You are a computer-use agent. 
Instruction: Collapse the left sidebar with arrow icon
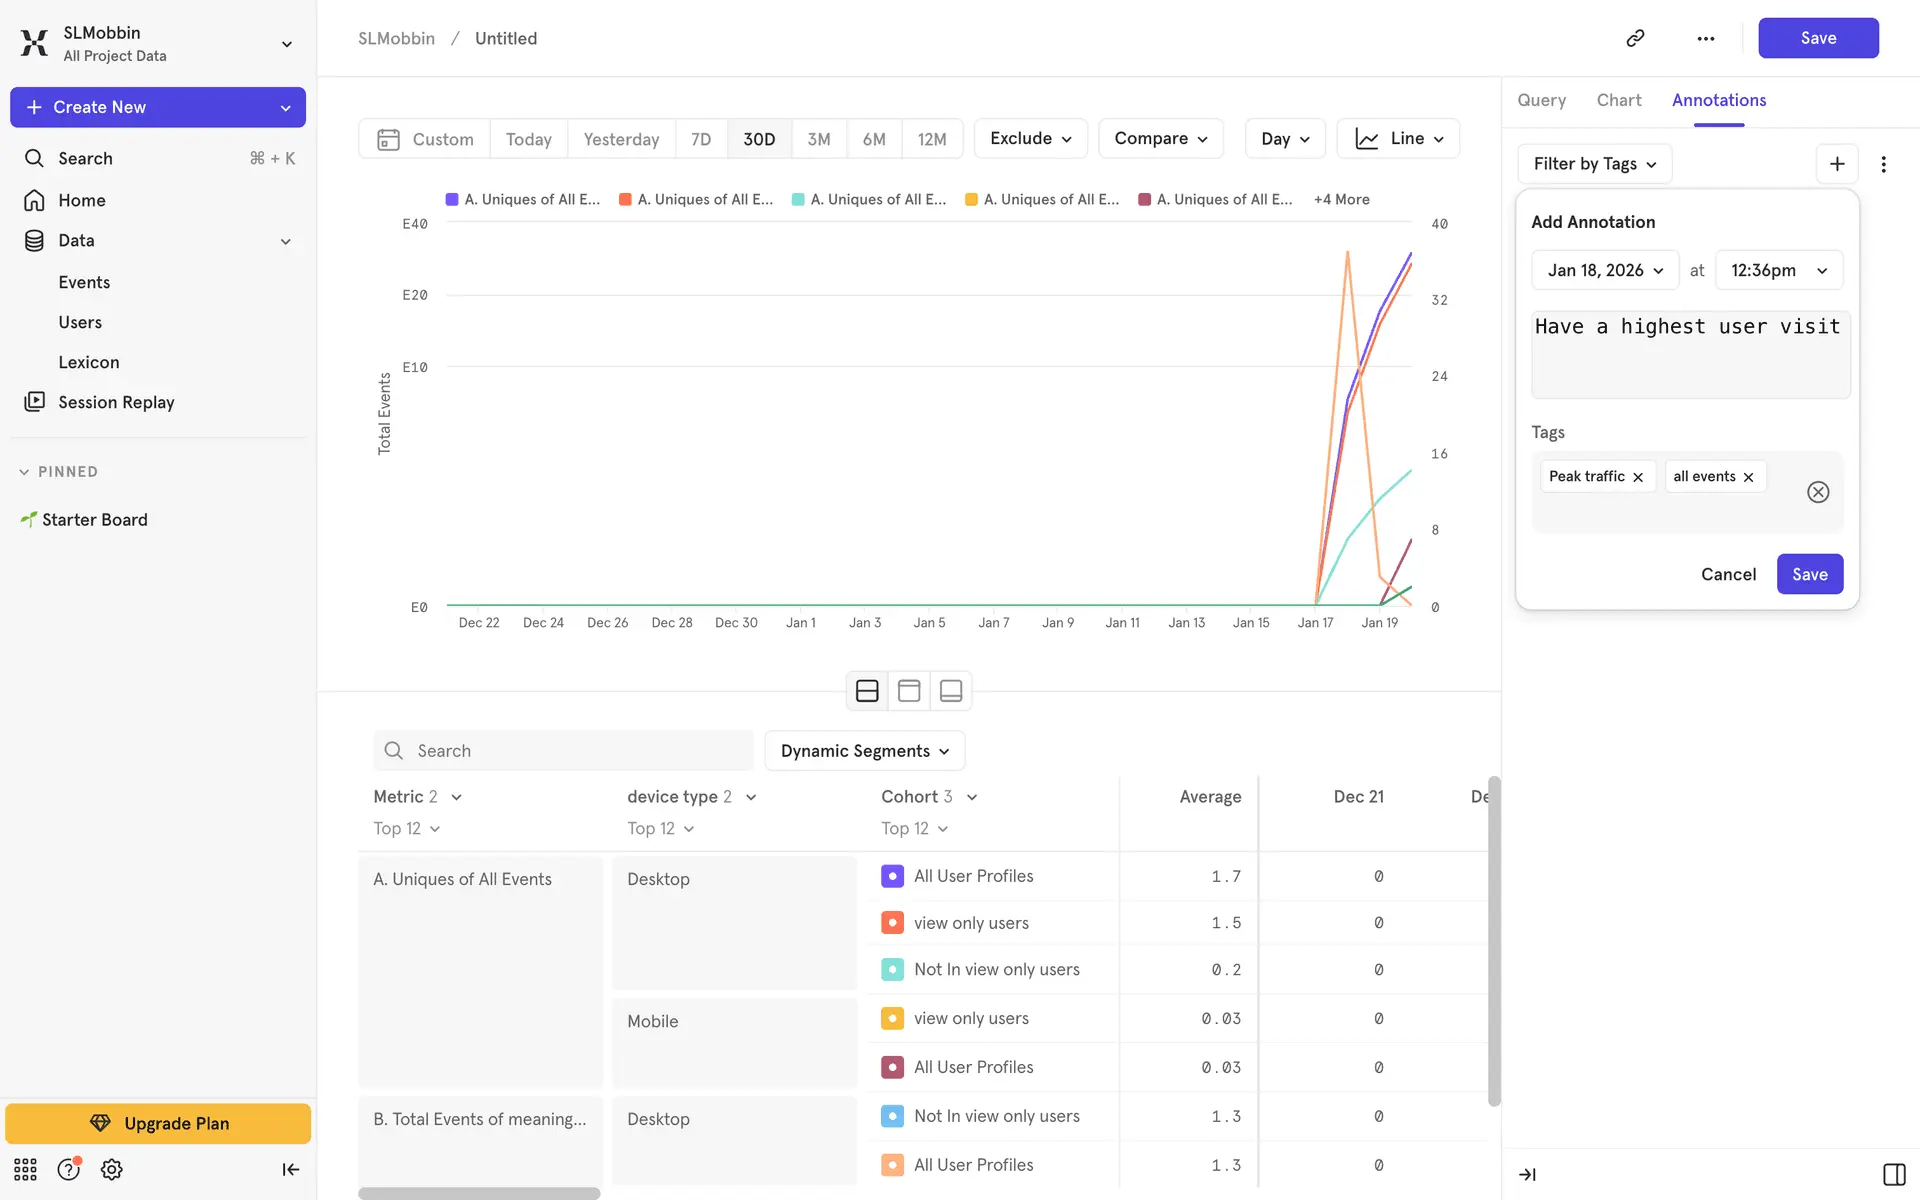[290, 1169]
